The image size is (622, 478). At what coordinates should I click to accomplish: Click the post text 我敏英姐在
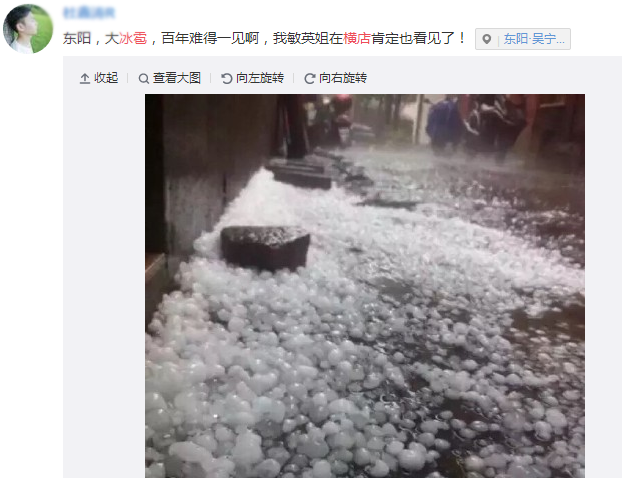[x=308, y=38]
